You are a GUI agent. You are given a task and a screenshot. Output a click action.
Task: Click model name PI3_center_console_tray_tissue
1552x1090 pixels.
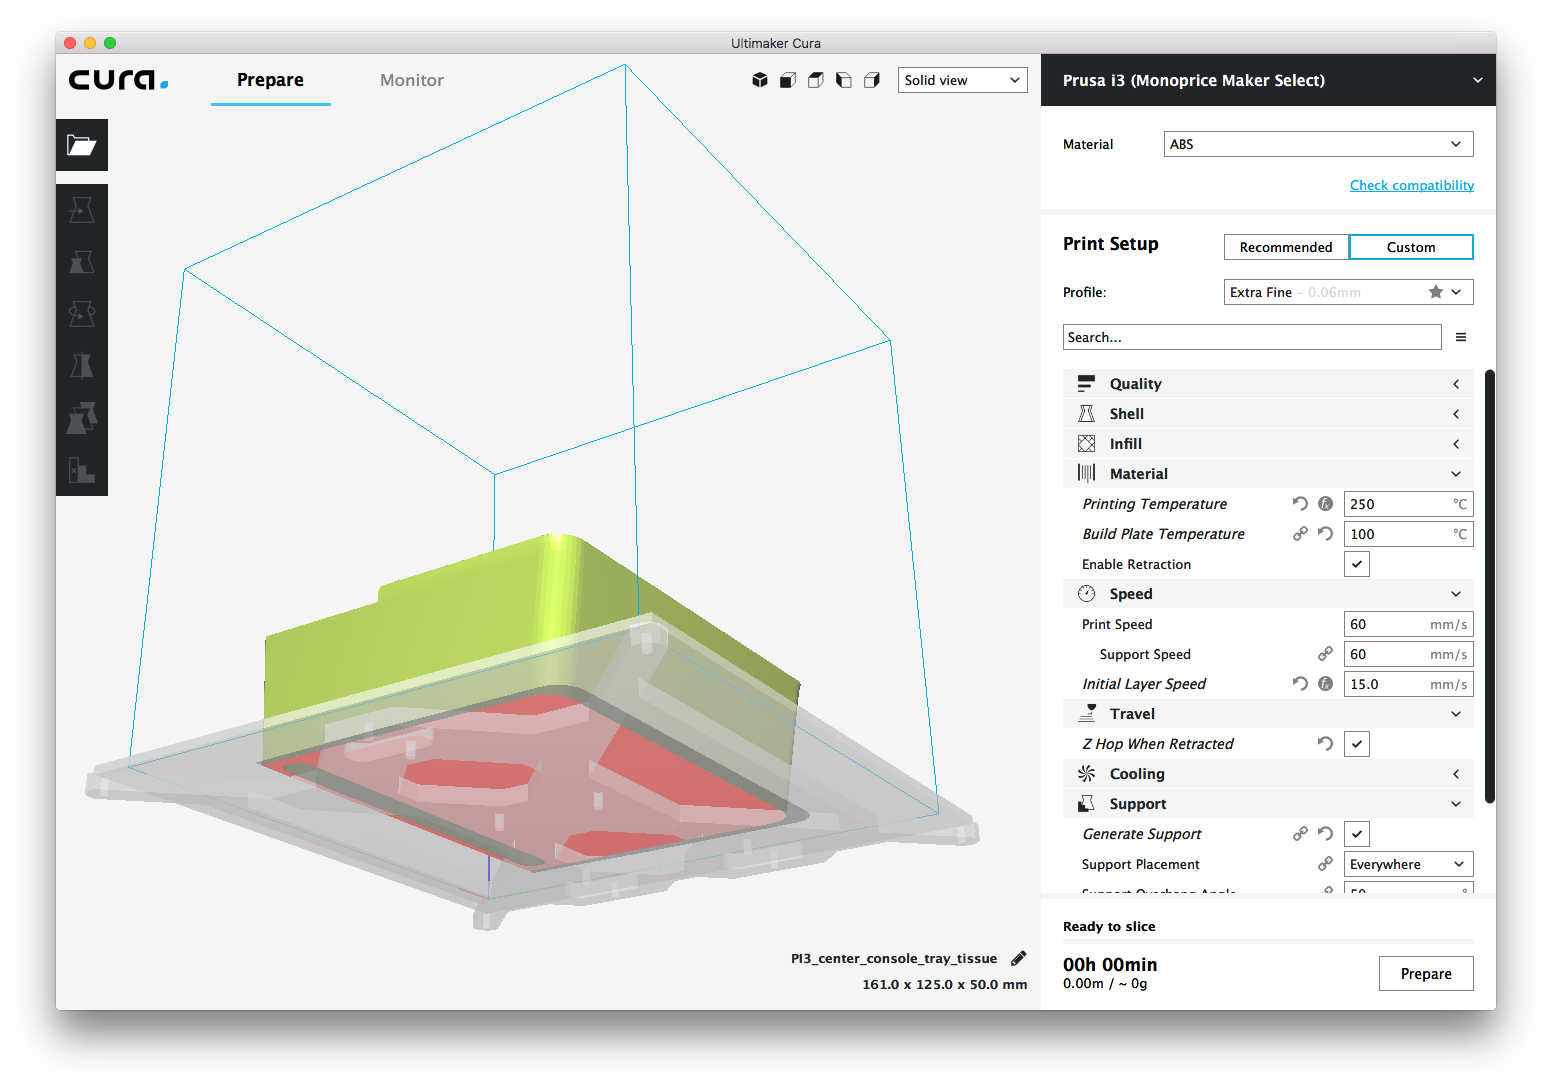(x=894, y=958)
